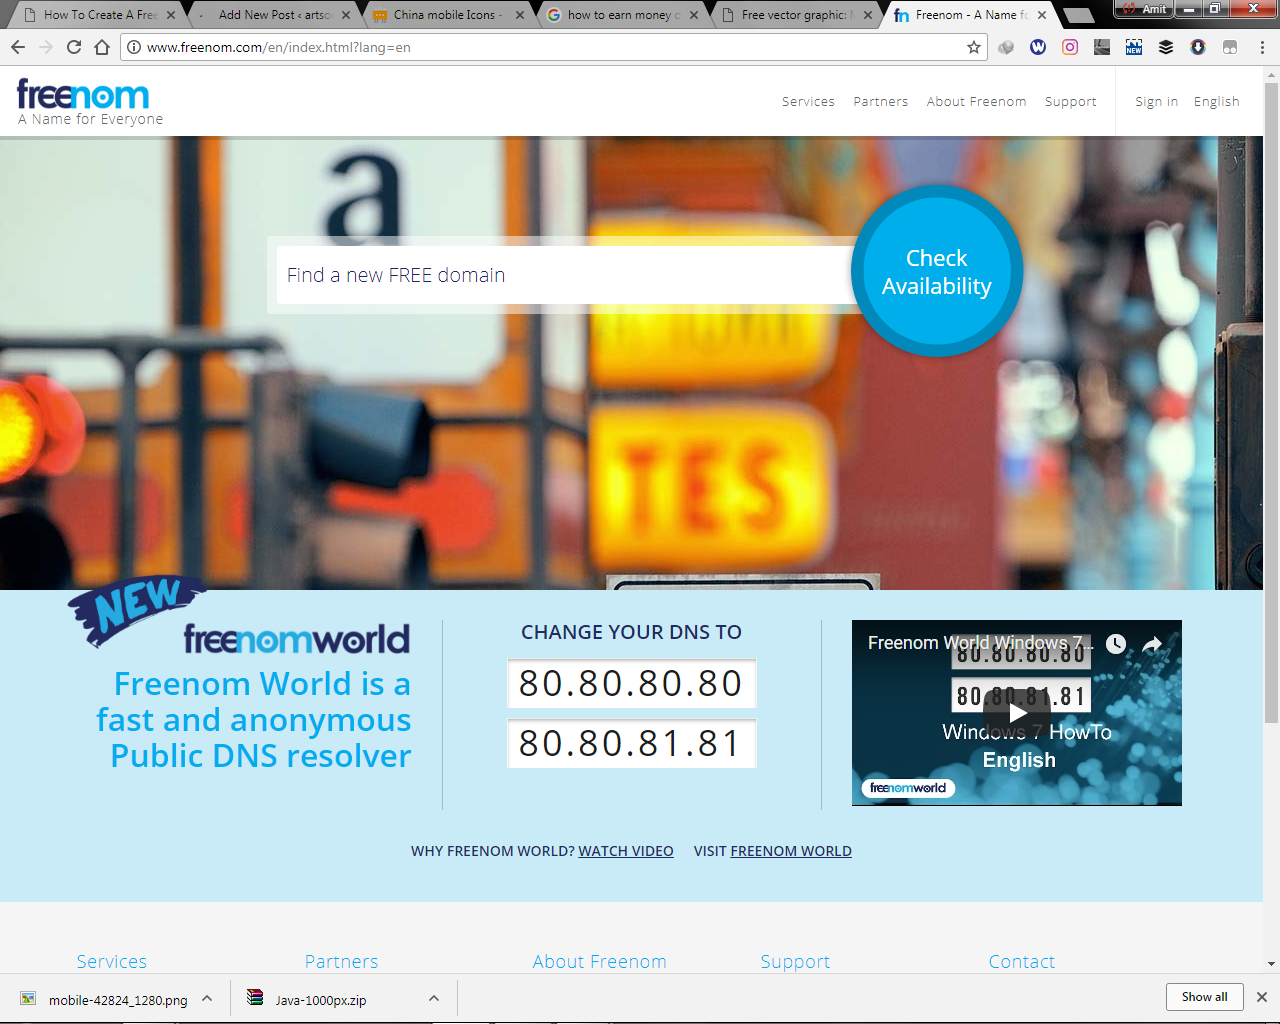
Task: Open the gray two-dots extension
Action: [1230, 47]
